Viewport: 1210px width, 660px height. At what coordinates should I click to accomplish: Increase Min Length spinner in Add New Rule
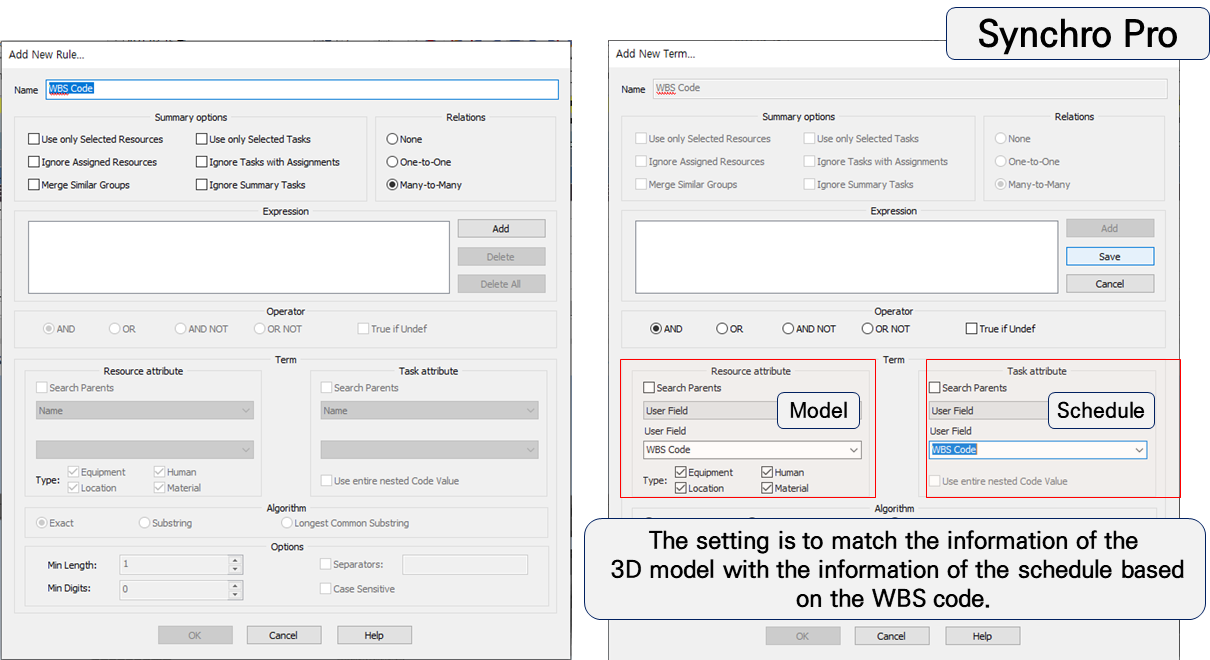(x=235, y=560)
